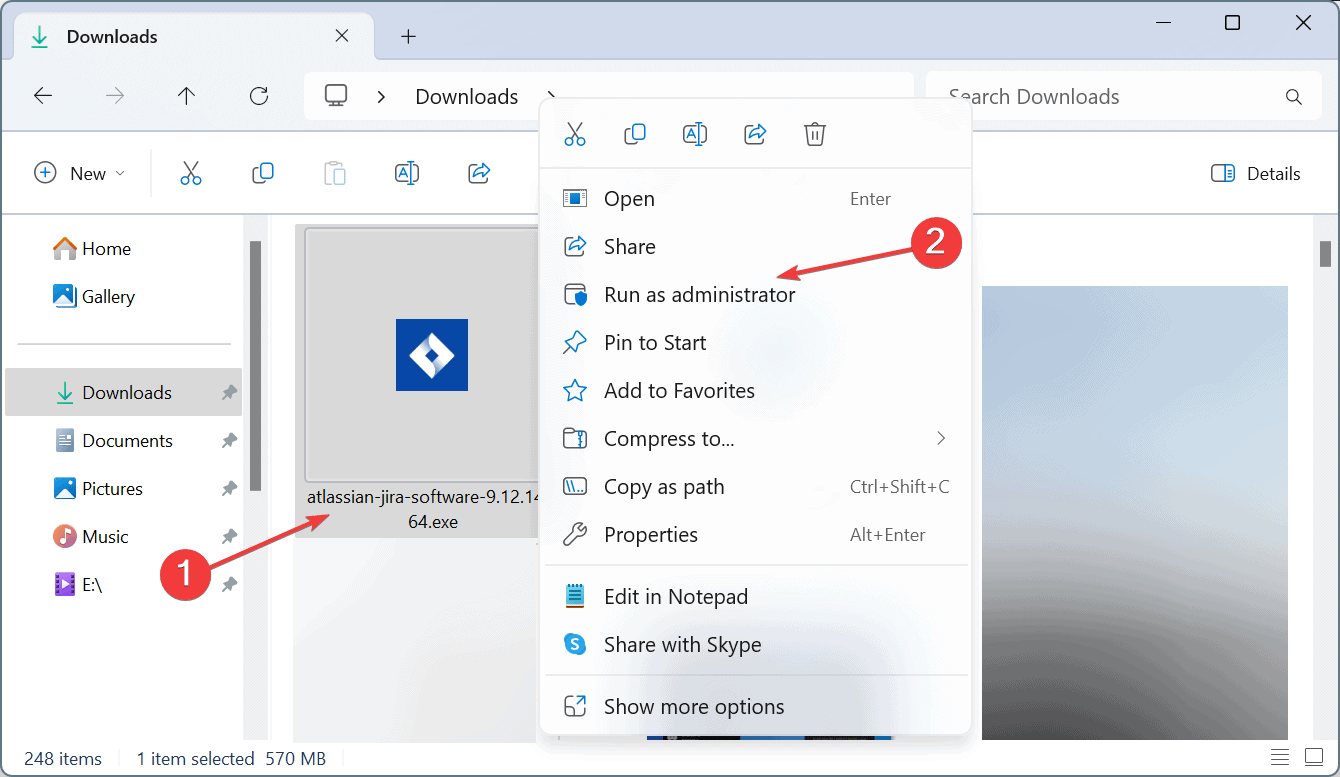
Task: Choose Share from context menu
Action: pos(755,246)
